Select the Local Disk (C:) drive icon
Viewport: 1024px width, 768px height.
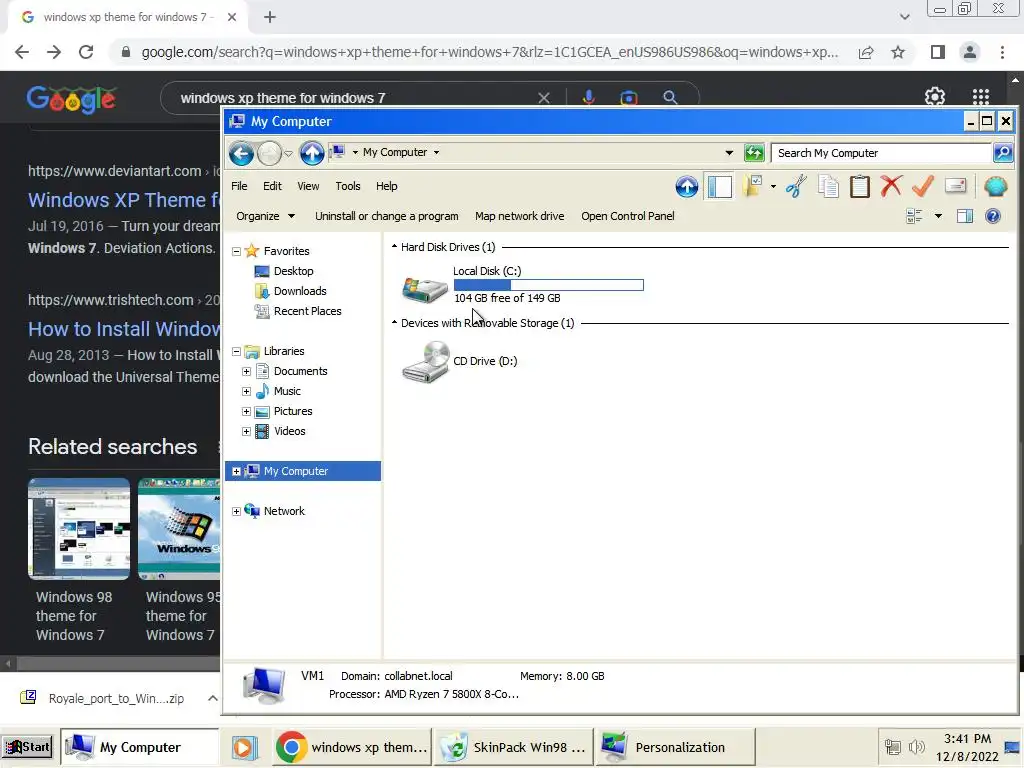(424, 289)
